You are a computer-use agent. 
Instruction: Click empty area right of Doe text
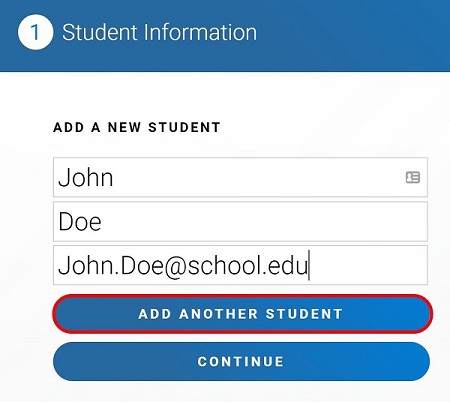click(263, 221)
